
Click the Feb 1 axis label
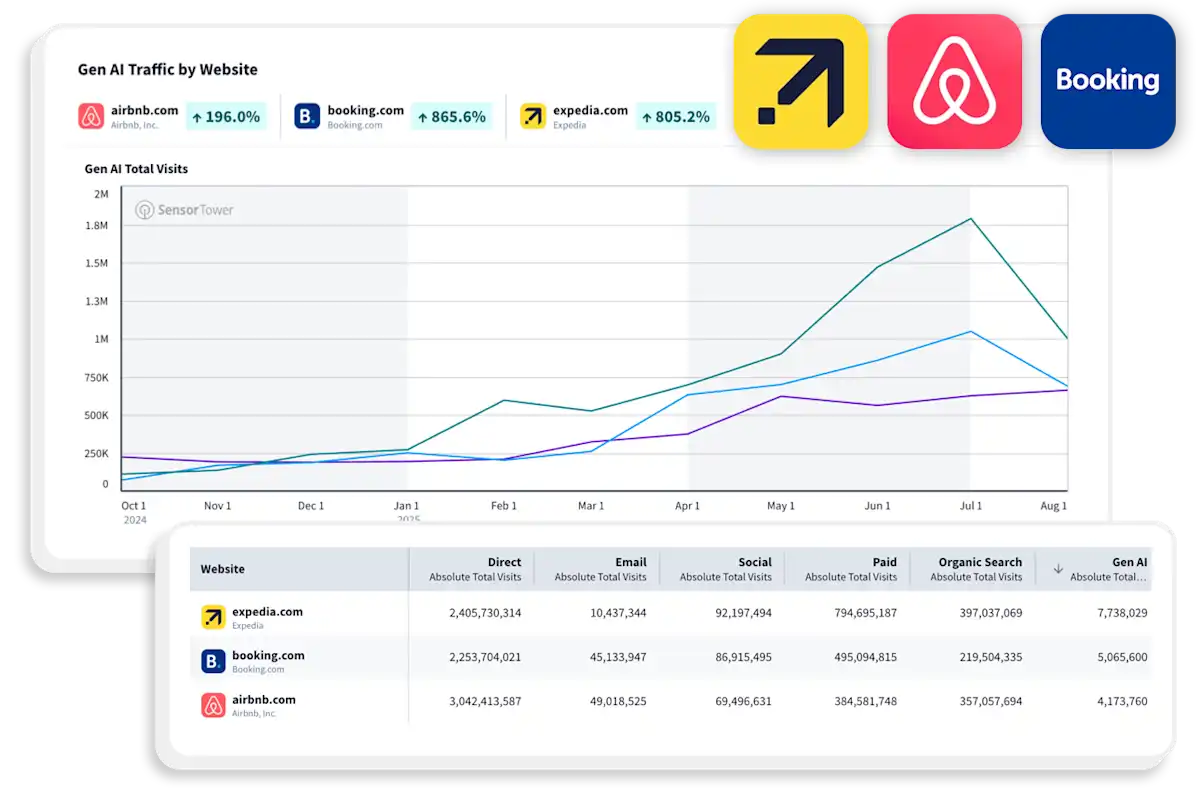tap(504, 506)
